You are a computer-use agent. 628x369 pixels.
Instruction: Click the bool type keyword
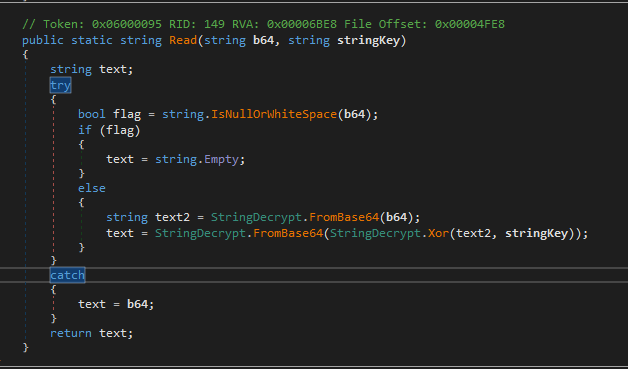point(92,115)
